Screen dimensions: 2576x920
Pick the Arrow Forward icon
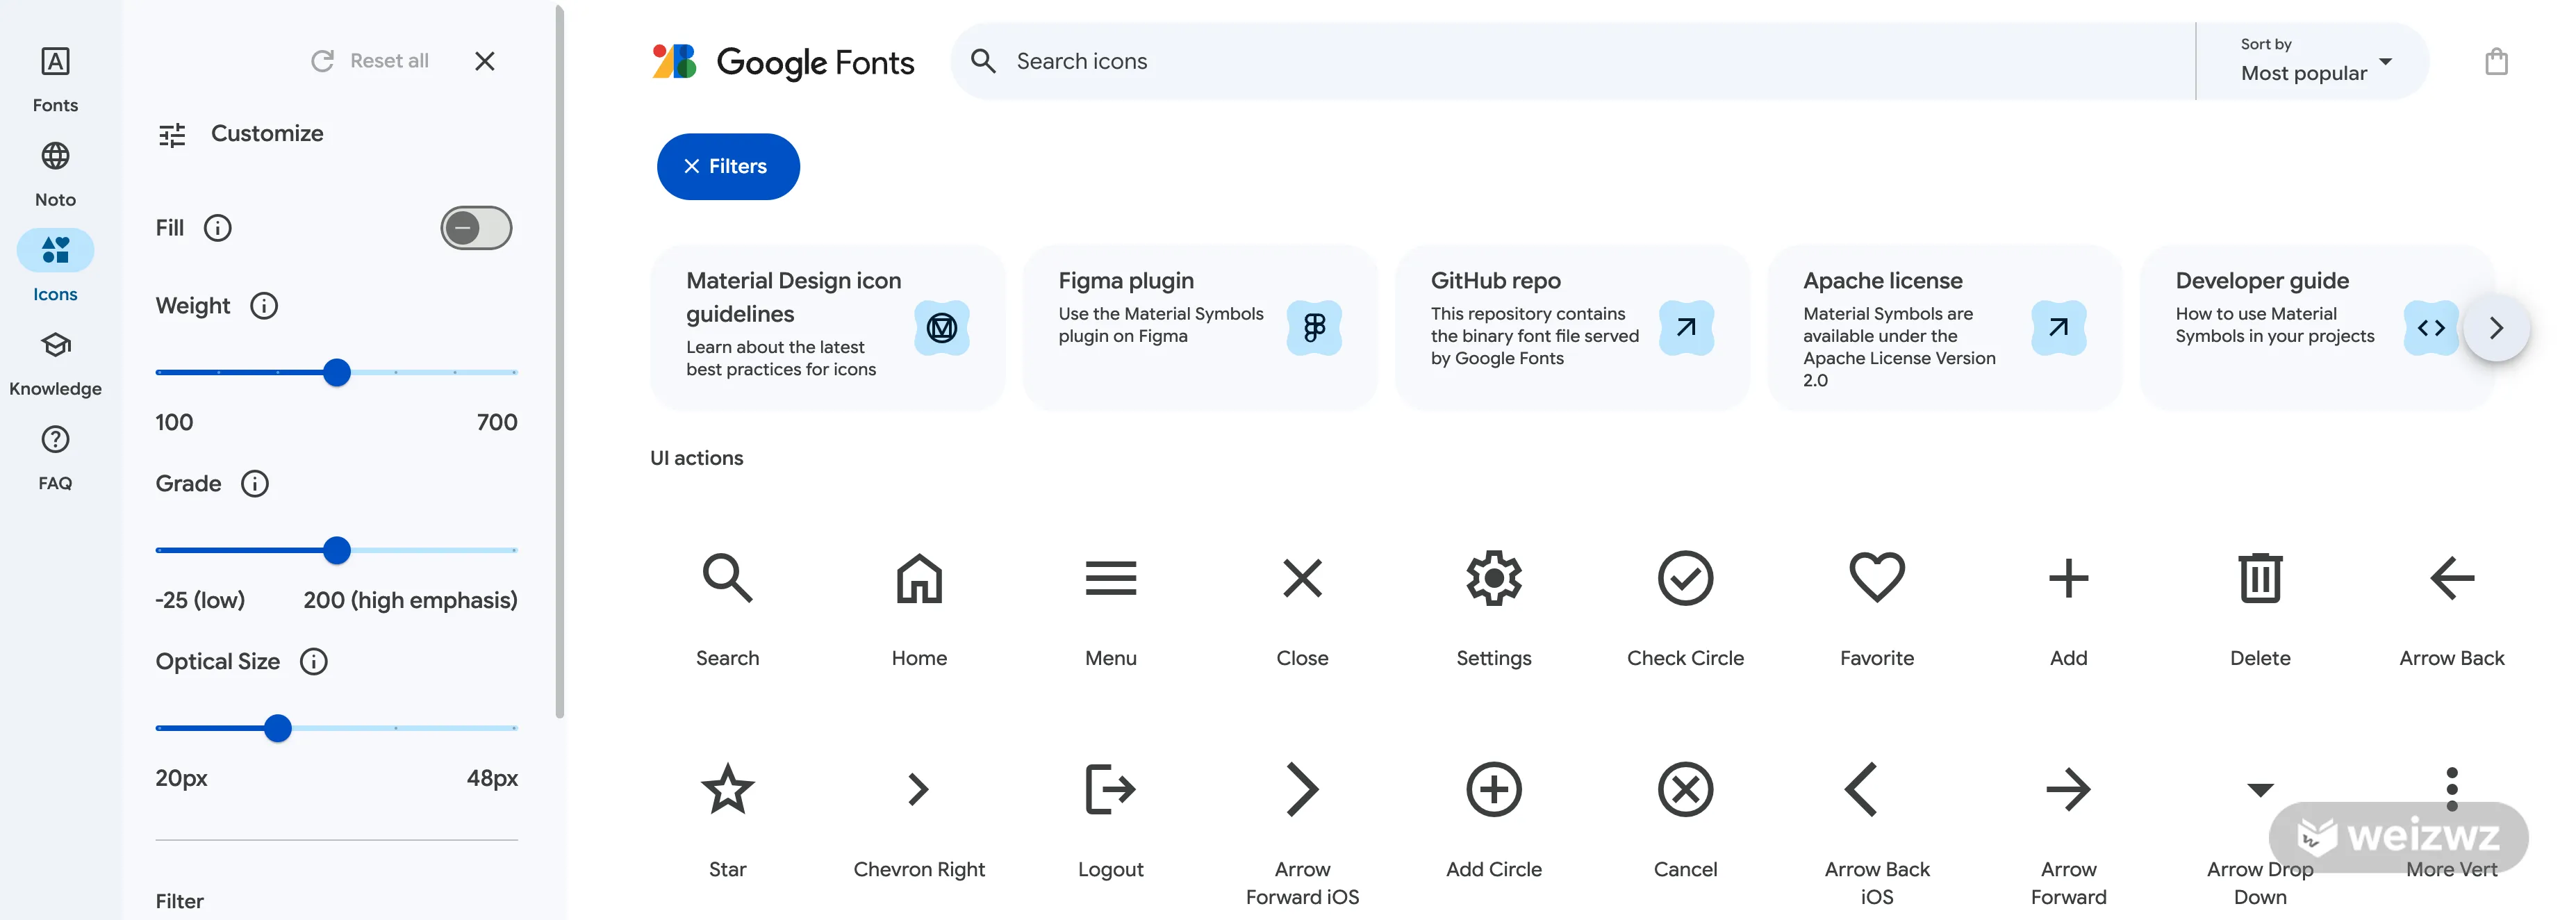[x=2068, y=789]
